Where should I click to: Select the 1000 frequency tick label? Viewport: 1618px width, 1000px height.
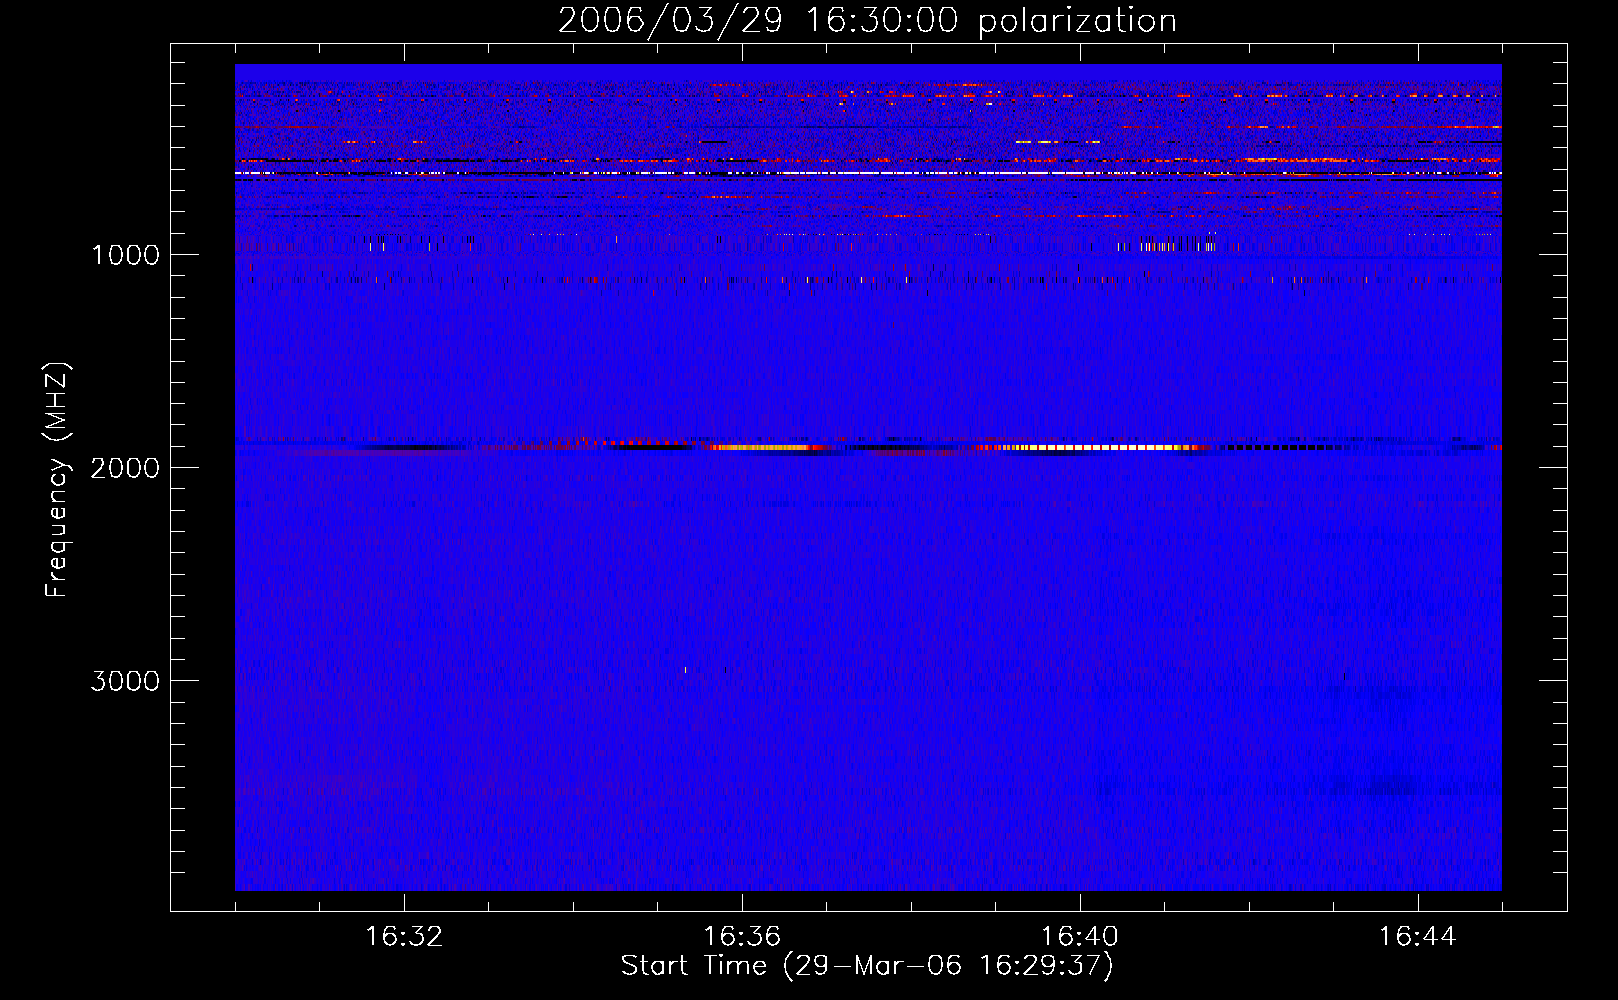[x=125, y=255]
